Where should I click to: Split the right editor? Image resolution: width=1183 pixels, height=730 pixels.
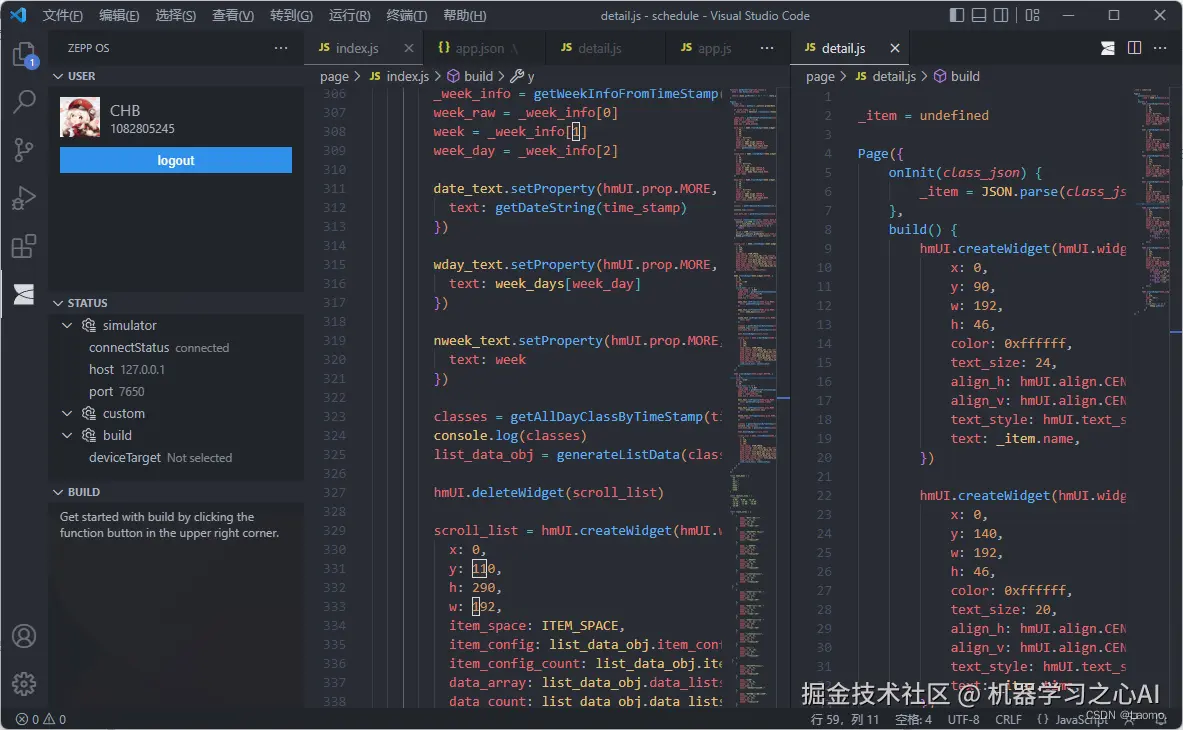click(x=1134, y=48)
